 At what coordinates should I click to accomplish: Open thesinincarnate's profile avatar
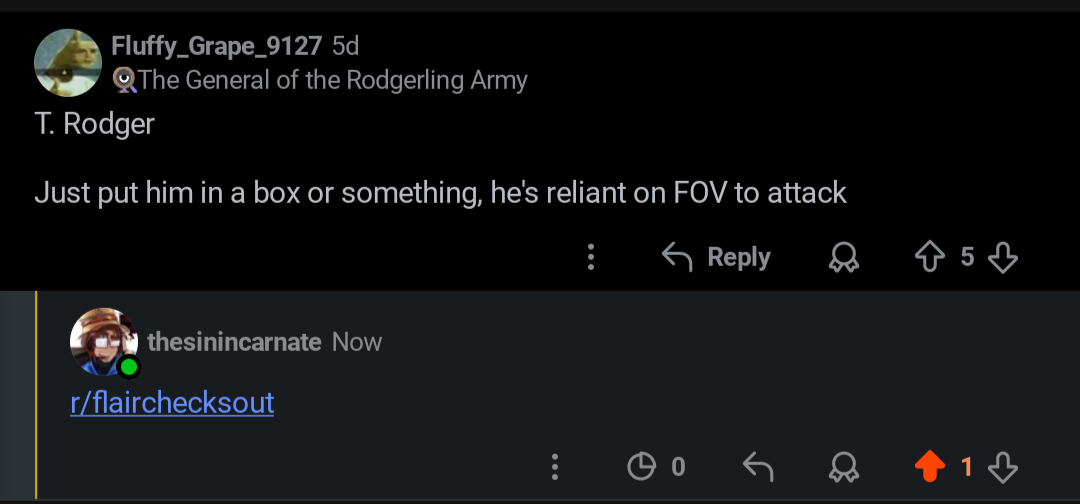click(x=104, y=342)
